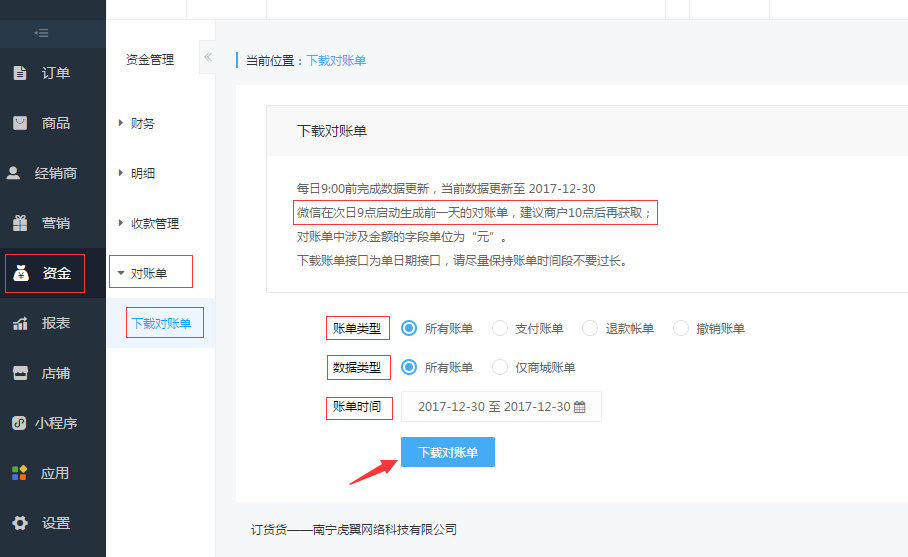
Task: Click the 账单时间 date range field
Action: (x=501, y=406)
